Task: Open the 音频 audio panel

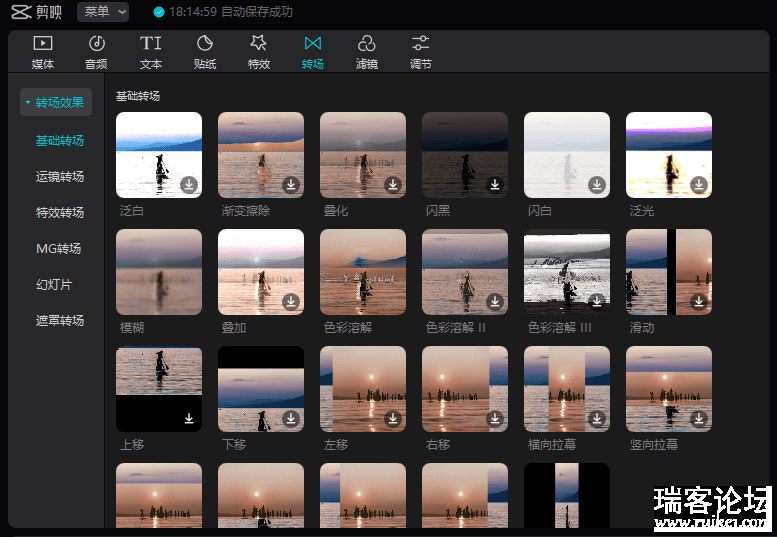Action: (96, 52)
